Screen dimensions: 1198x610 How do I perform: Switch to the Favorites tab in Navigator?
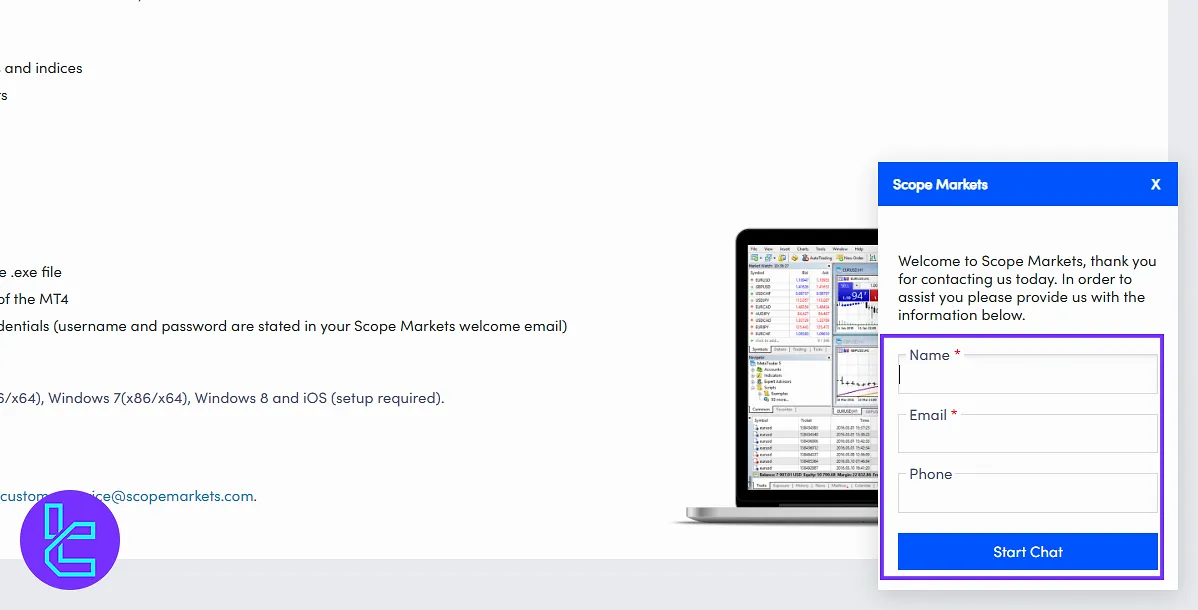click(784, 409)
